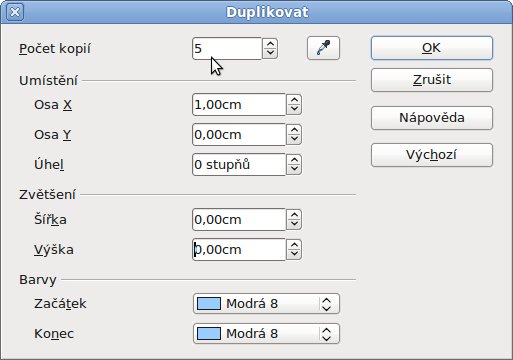The image size is (513, 360).
Task: Click into the Šířka field
Action: pyautogui.click(x=239, y=220)
